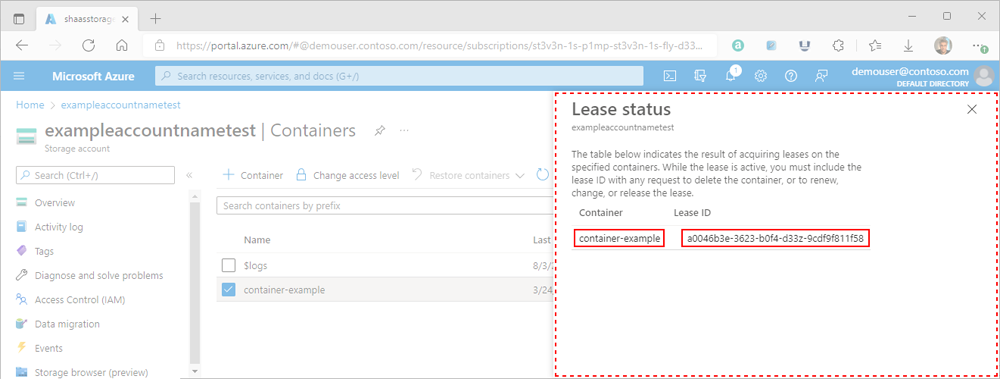
Task: Click the address bar URL
Action: [439, 46]
